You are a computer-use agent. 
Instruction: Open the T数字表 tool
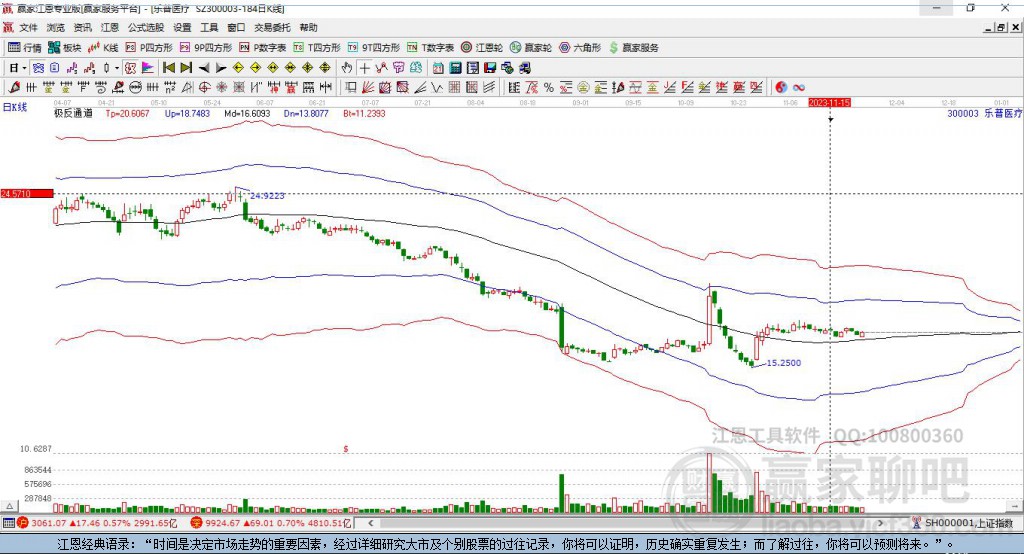(430, 48)
